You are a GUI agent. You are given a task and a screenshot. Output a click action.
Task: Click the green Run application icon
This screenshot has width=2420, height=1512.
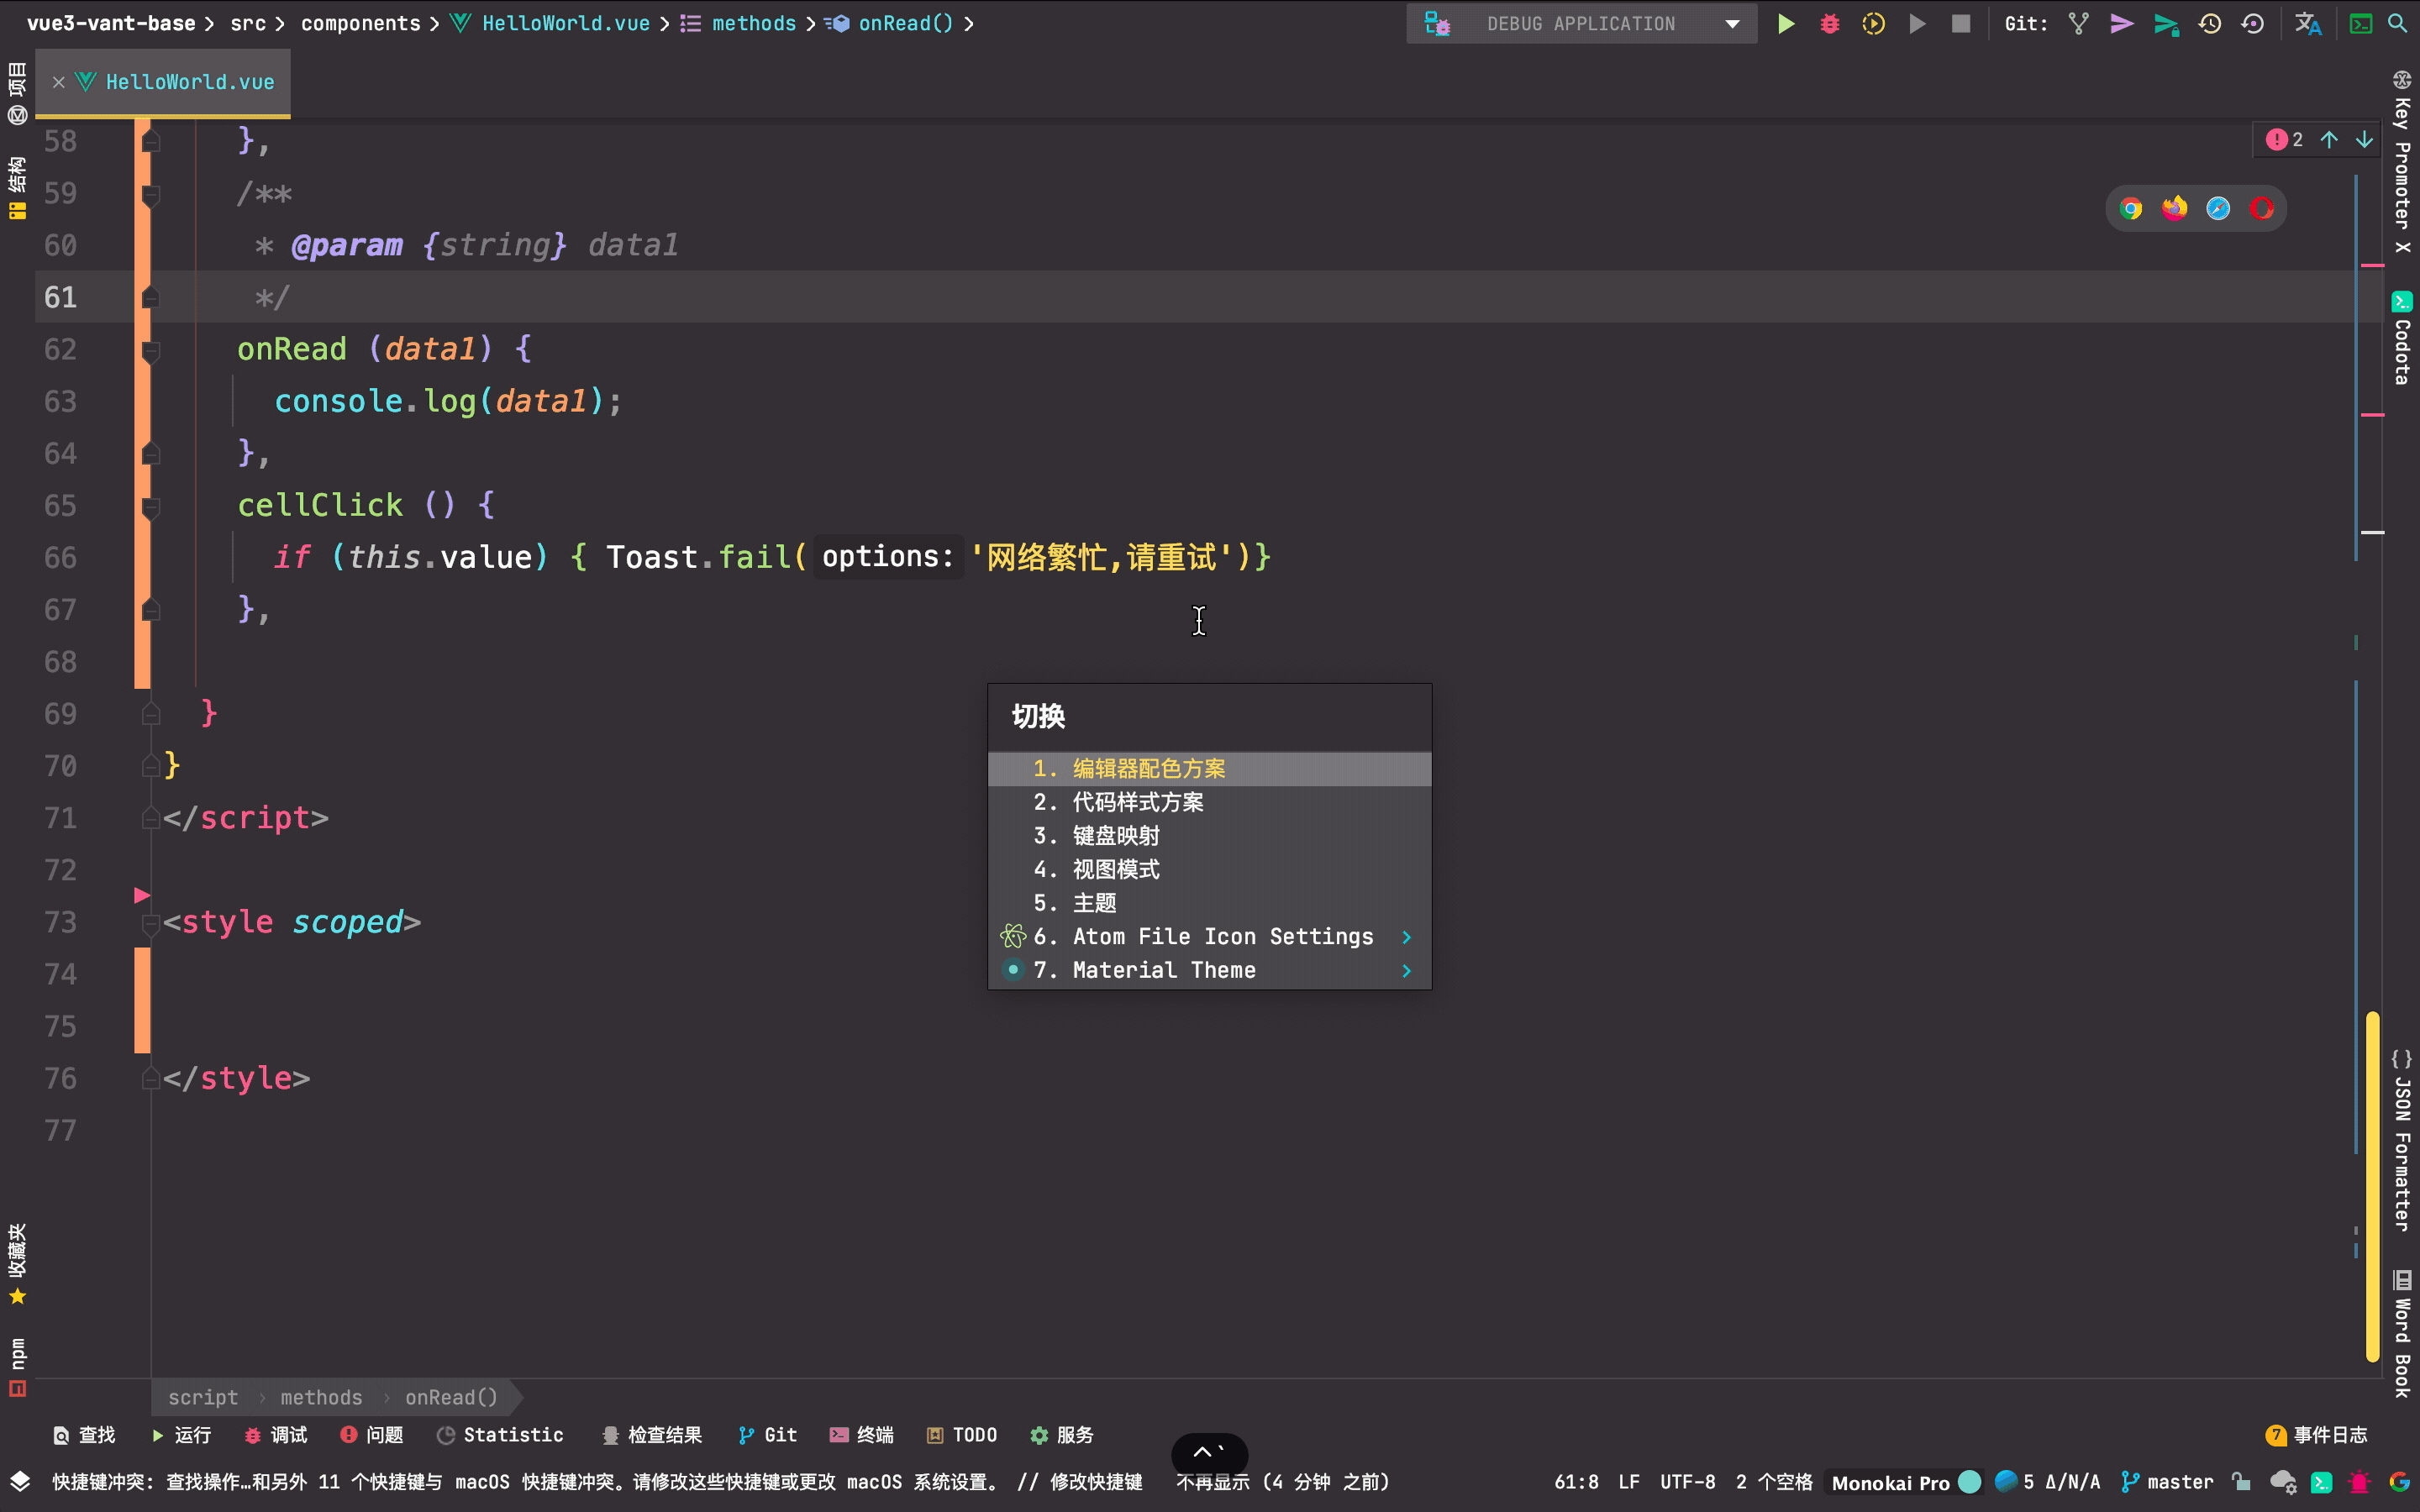1785,23
